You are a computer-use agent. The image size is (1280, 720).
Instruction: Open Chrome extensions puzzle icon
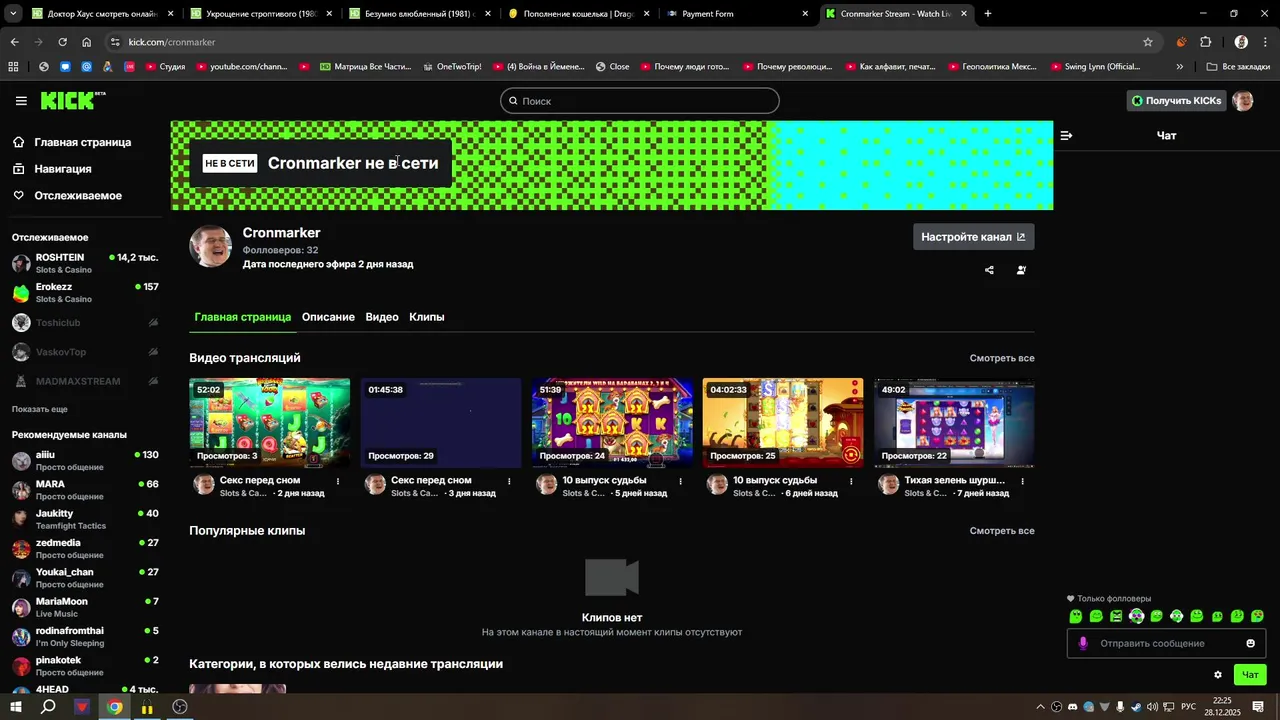coord(1205,42)
